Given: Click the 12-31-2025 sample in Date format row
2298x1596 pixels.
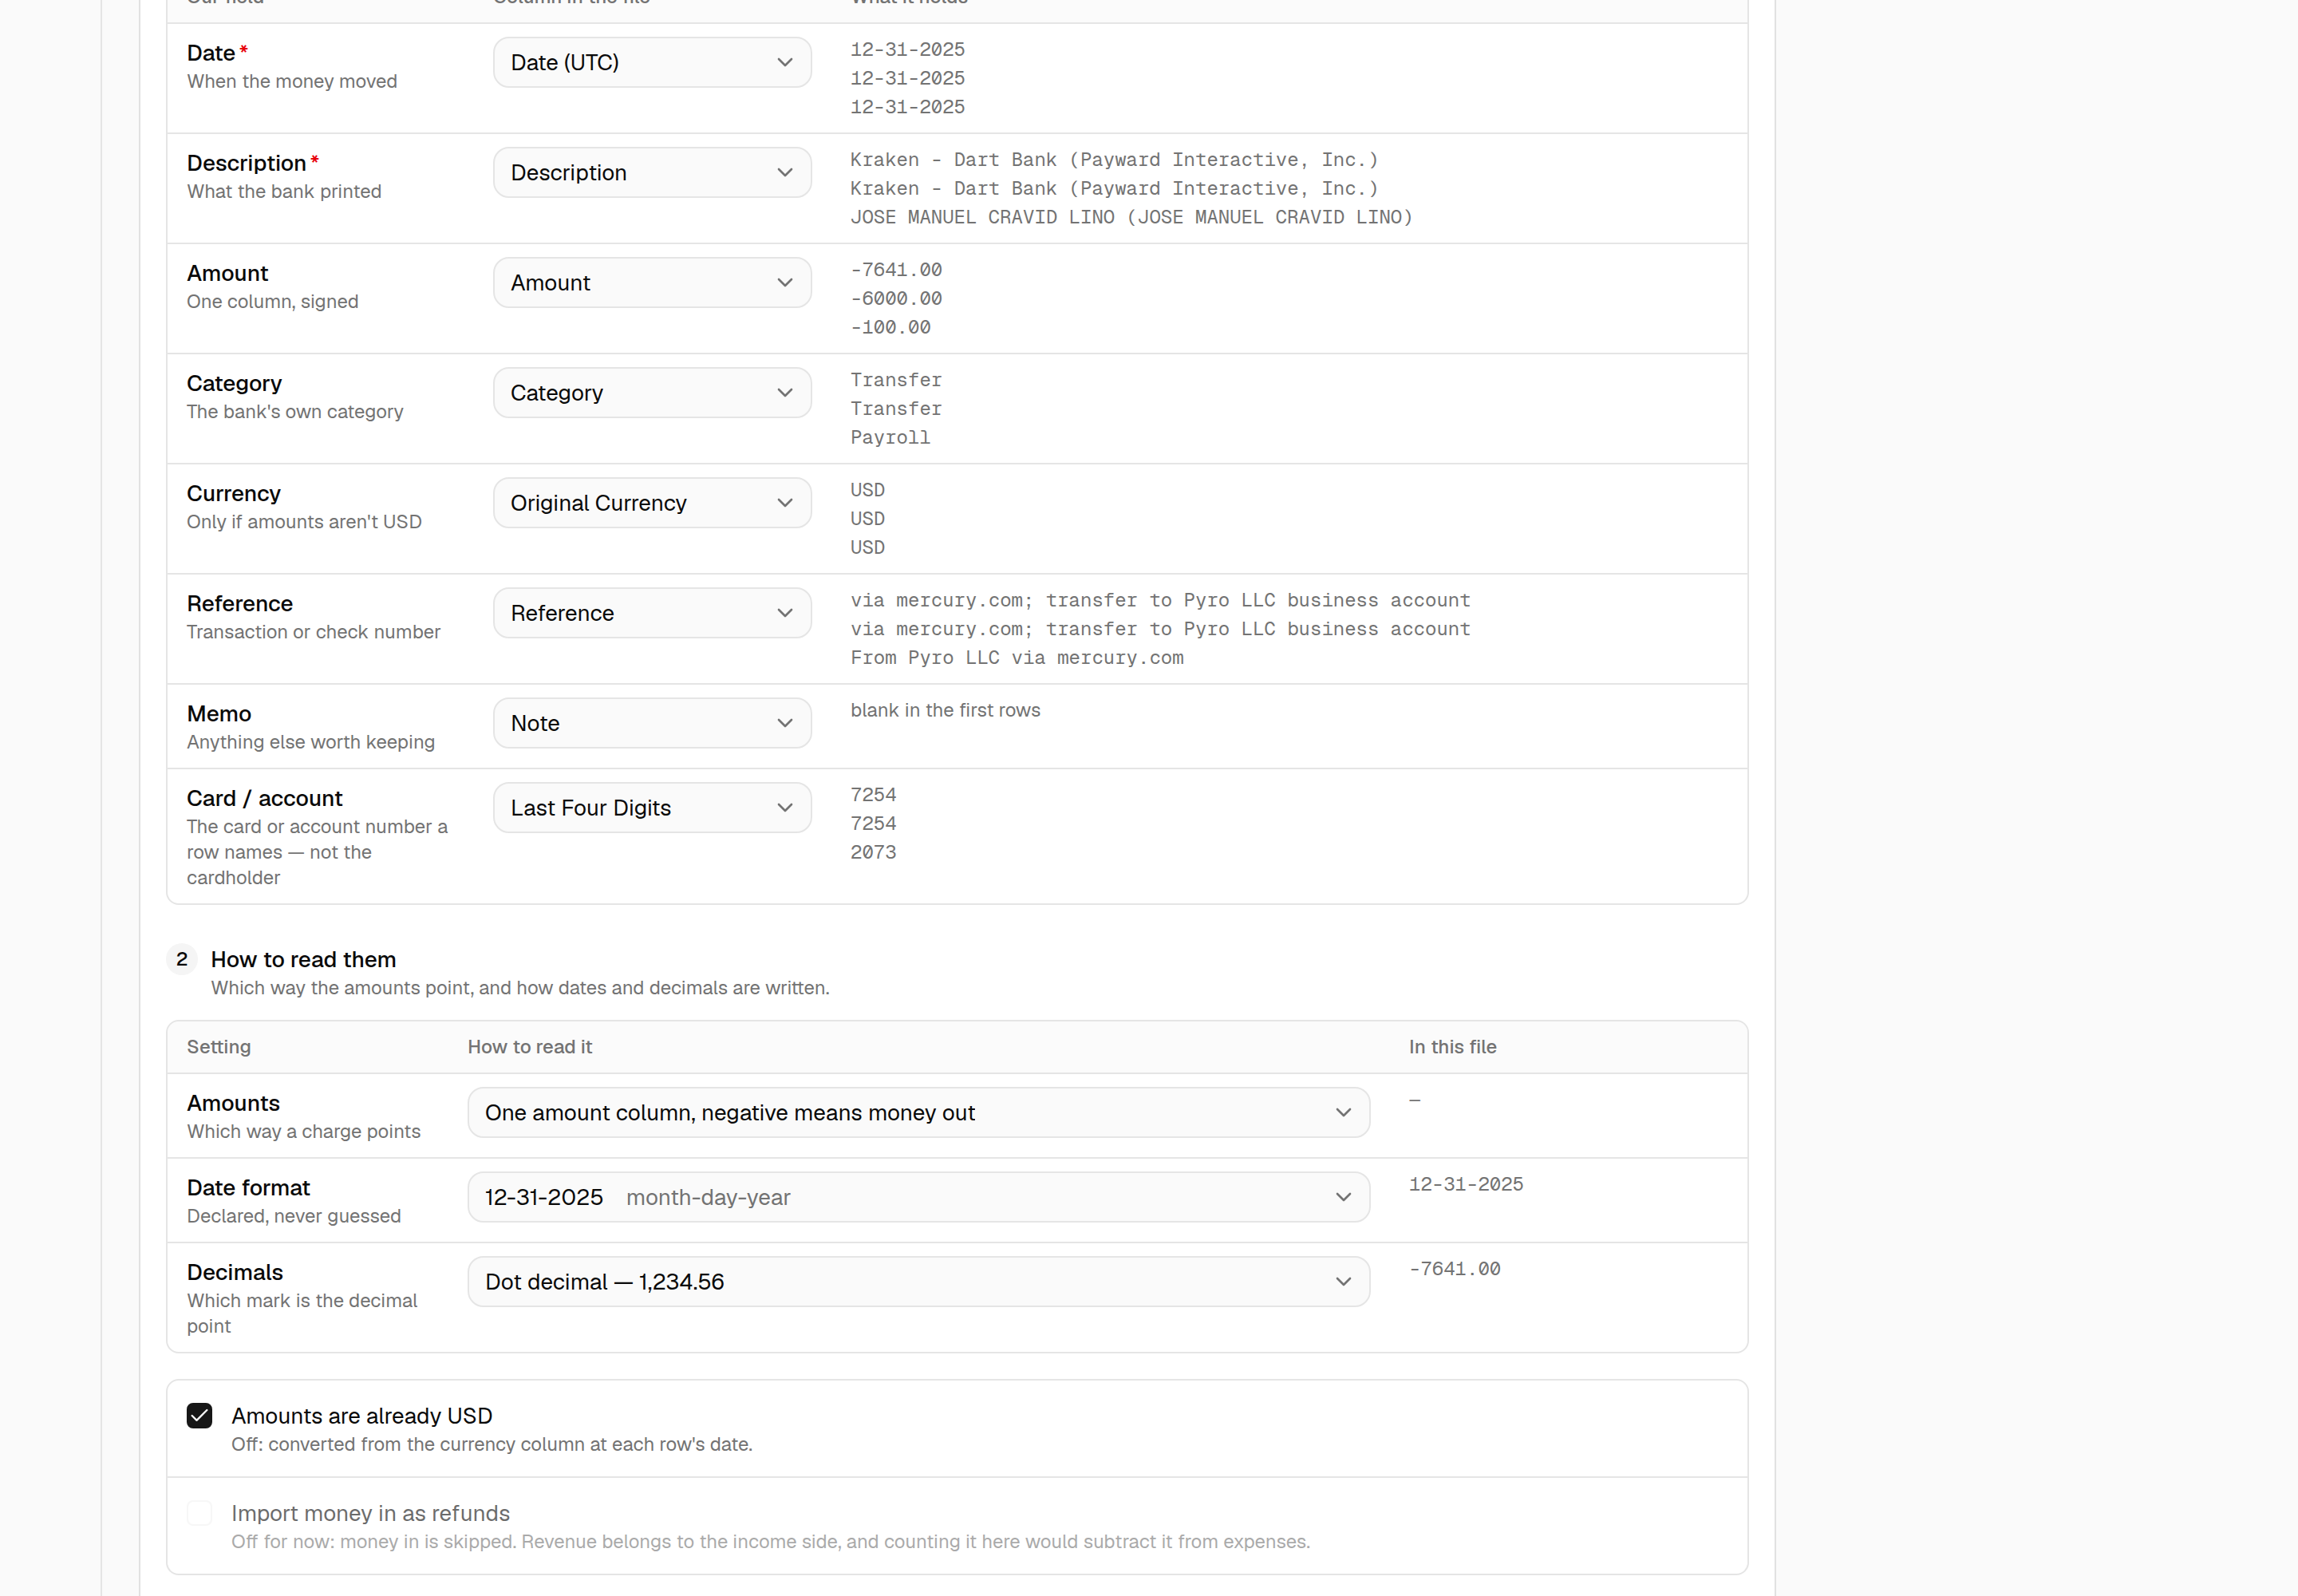Looking at the screenshot, I should point(1466,1184).
